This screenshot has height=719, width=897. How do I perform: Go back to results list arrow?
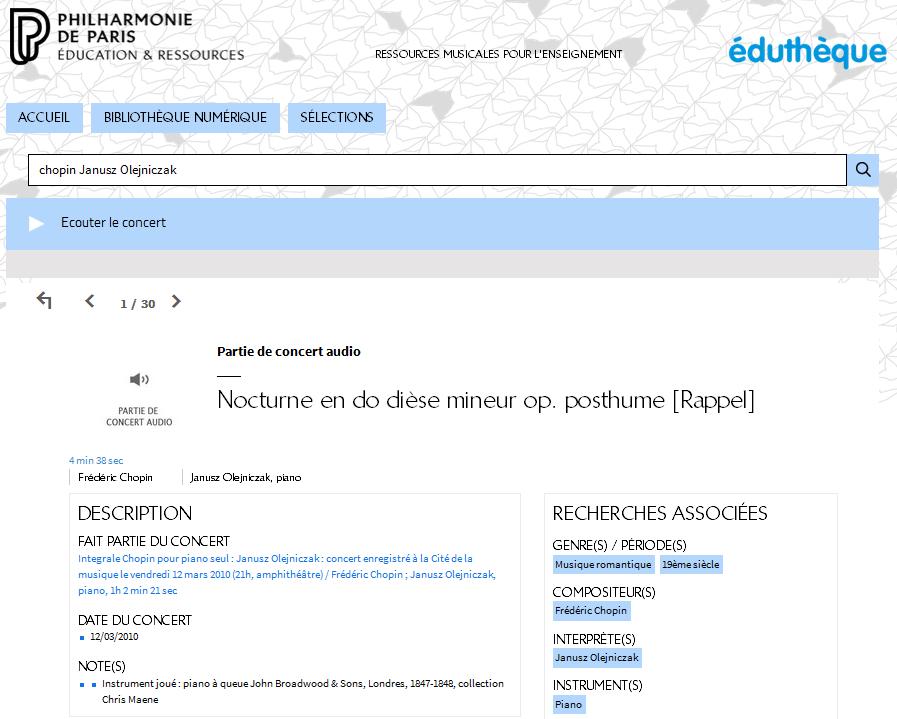(x=44, y=301)
